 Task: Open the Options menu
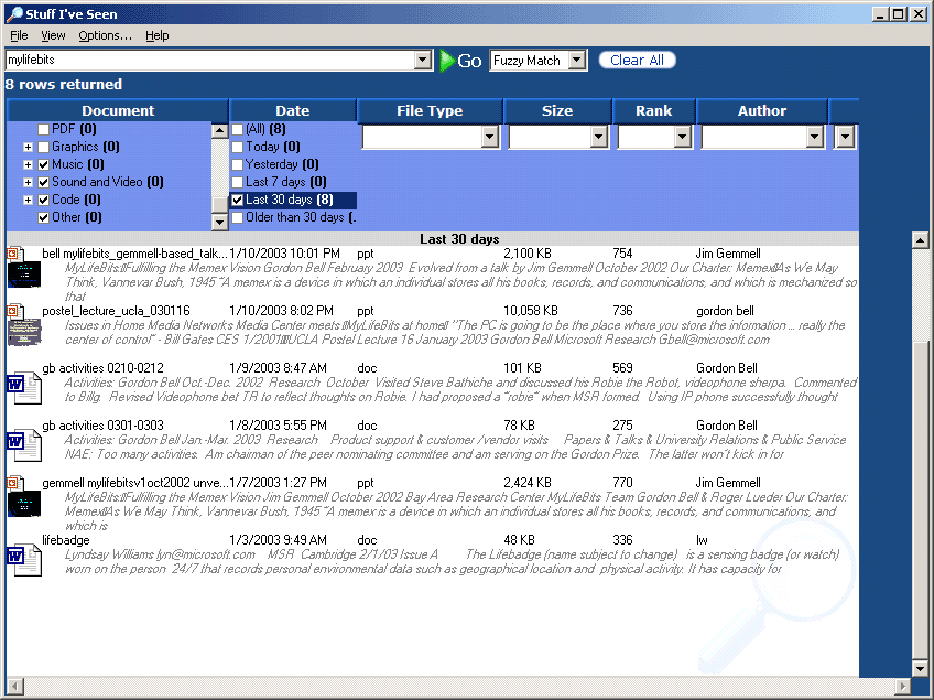point(105,36)
